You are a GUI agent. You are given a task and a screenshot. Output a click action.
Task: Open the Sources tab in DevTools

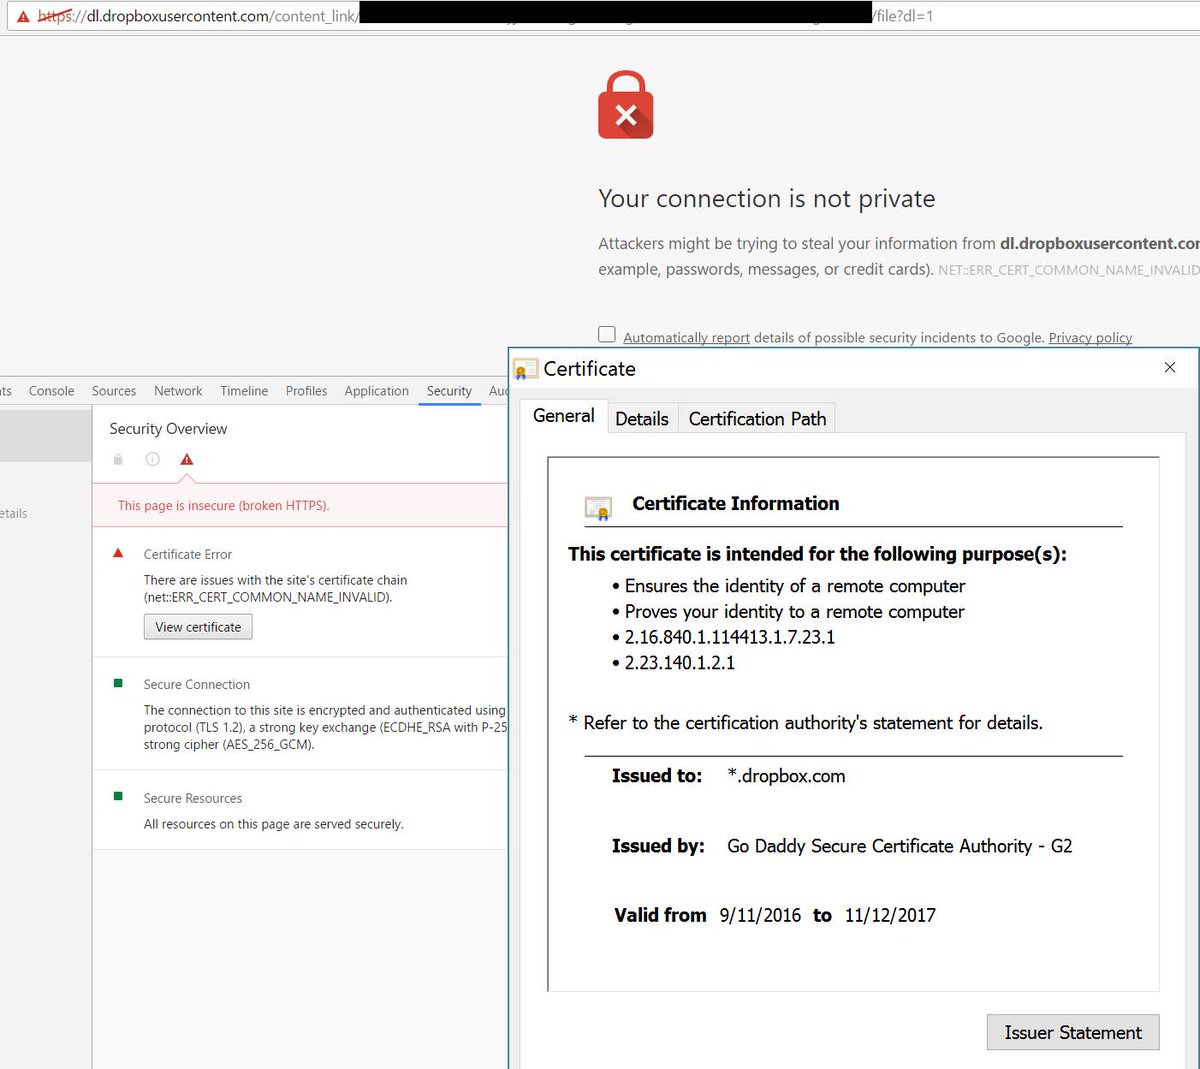[114, 391]
